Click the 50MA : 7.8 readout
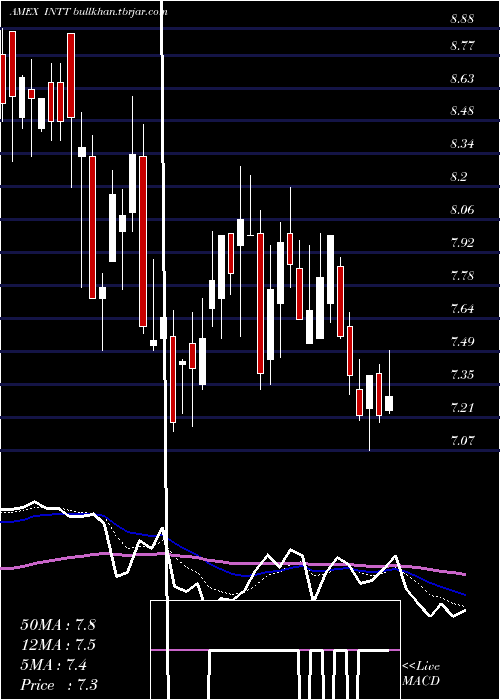The image size is (500, 700). pos(58,625)
